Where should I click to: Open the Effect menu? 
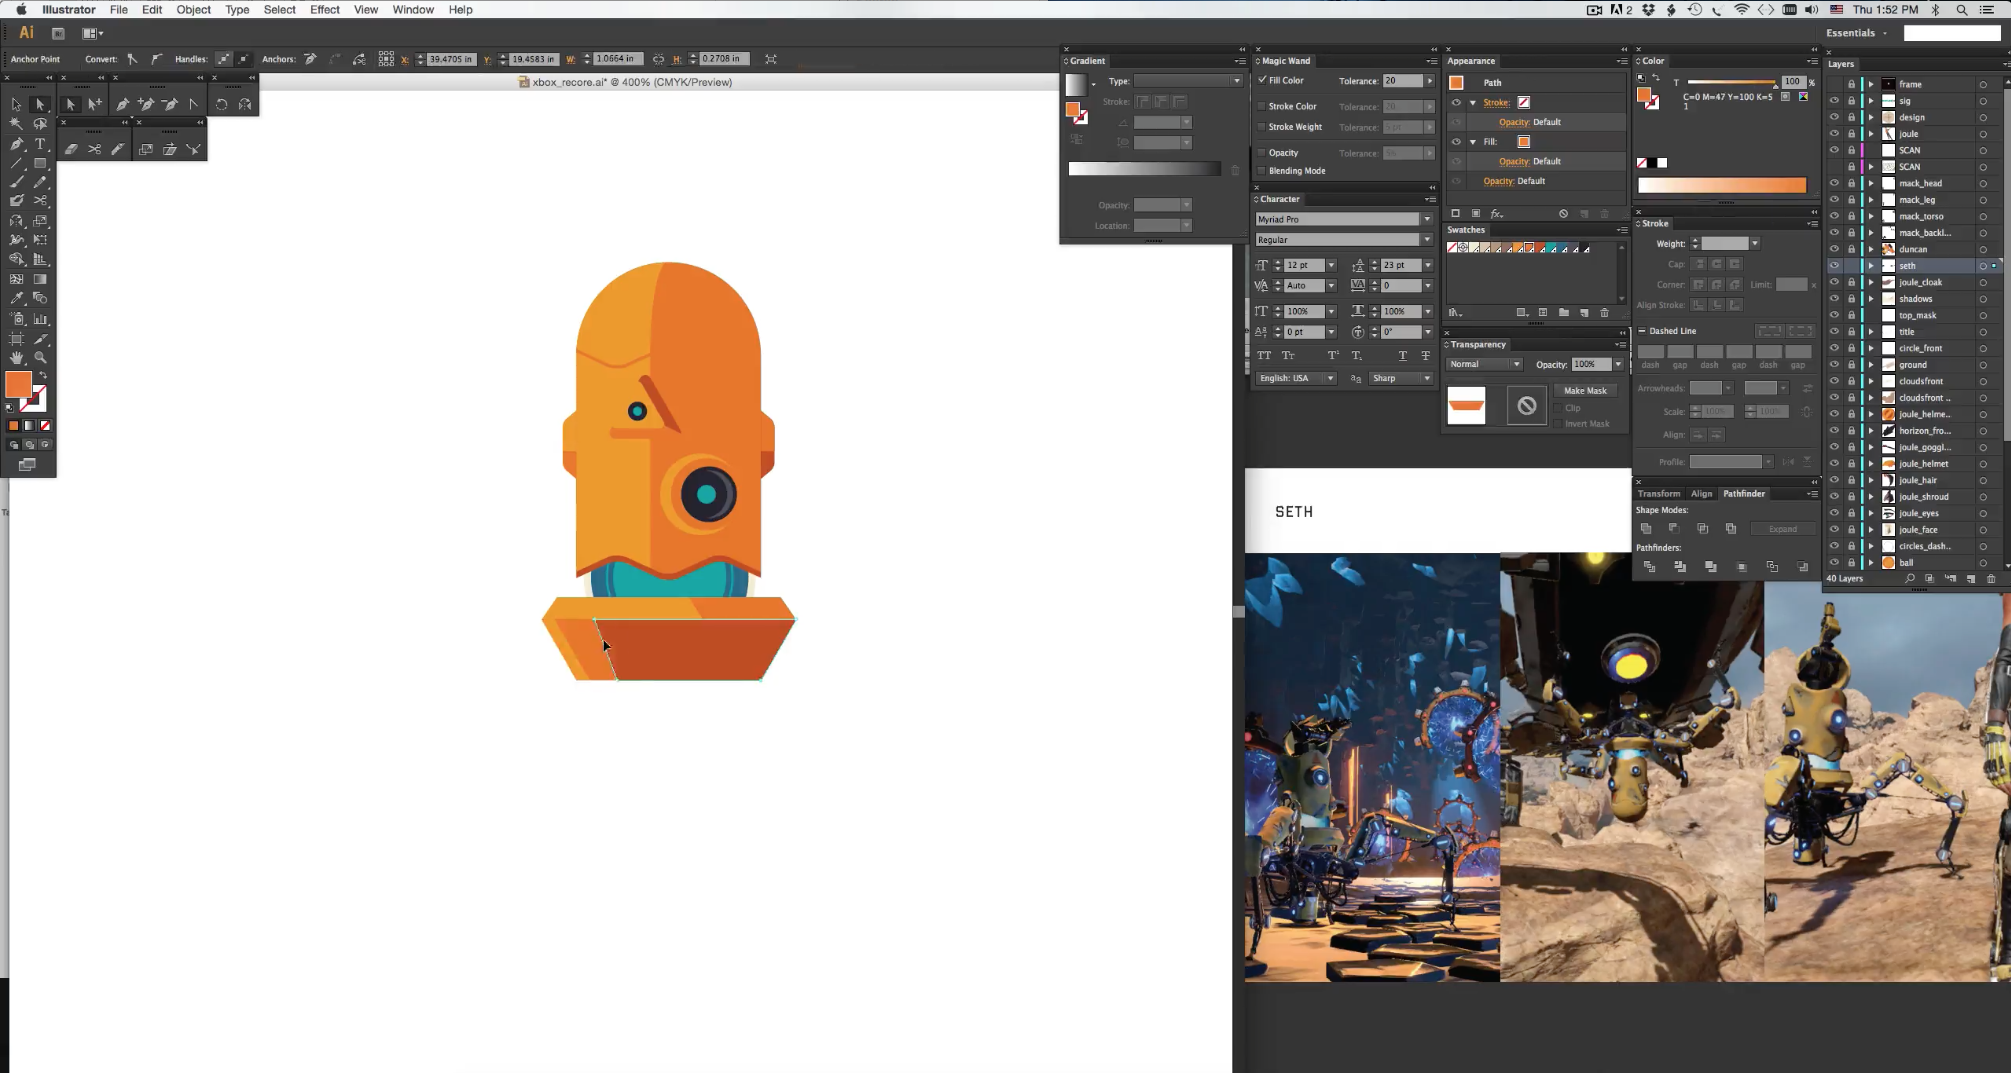point(325,10)
